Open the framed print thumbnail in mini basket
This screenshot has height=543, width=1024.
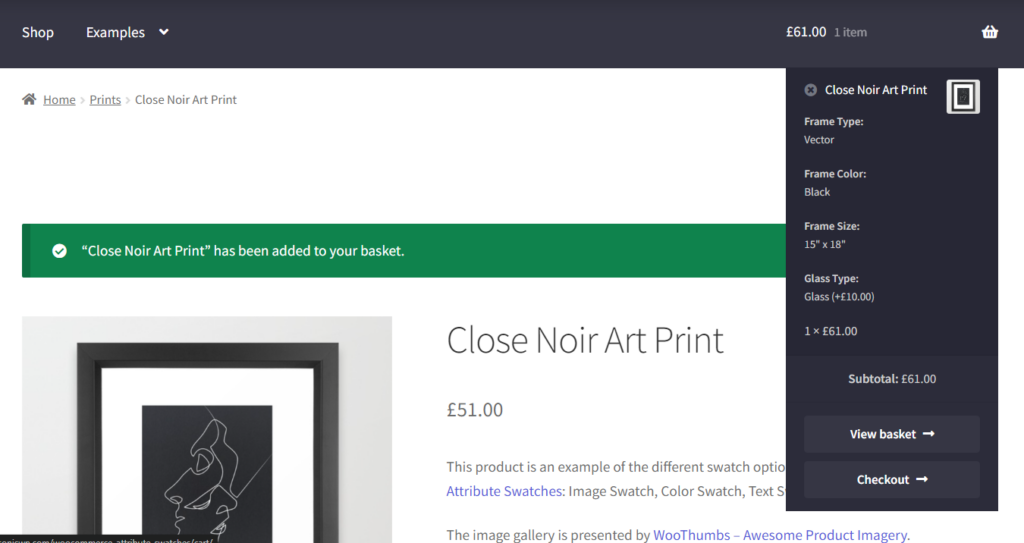click(x=963, y=97)
